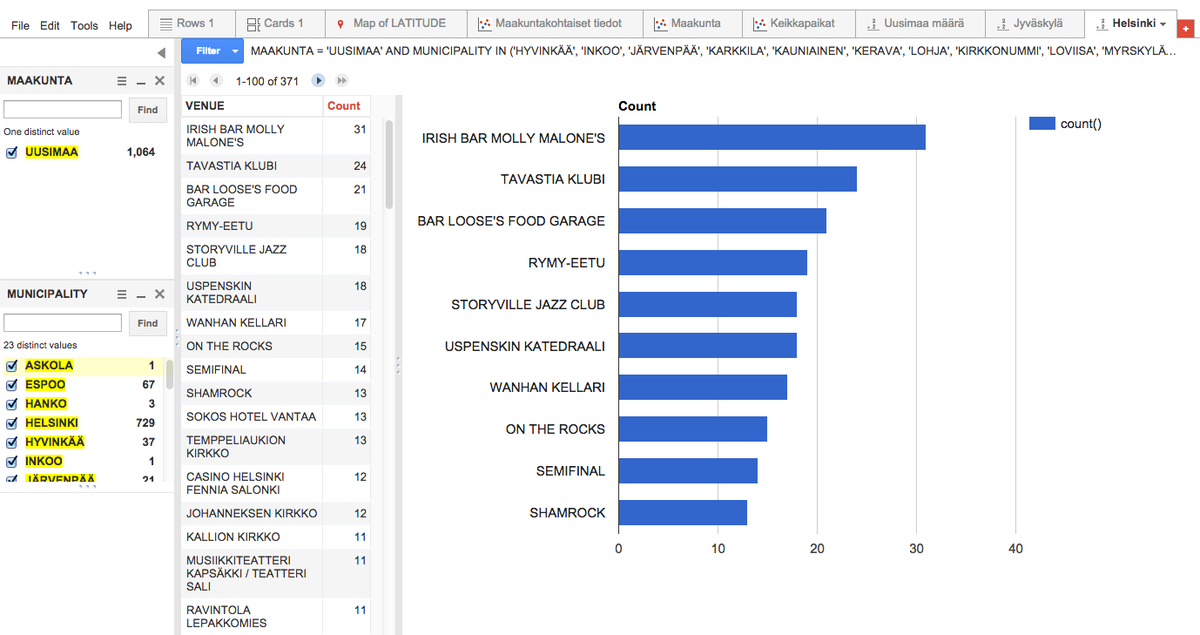
Task: Uncheck the INKOO municipality checkbox
Action: pyautogui.click(x=12, y=461)
